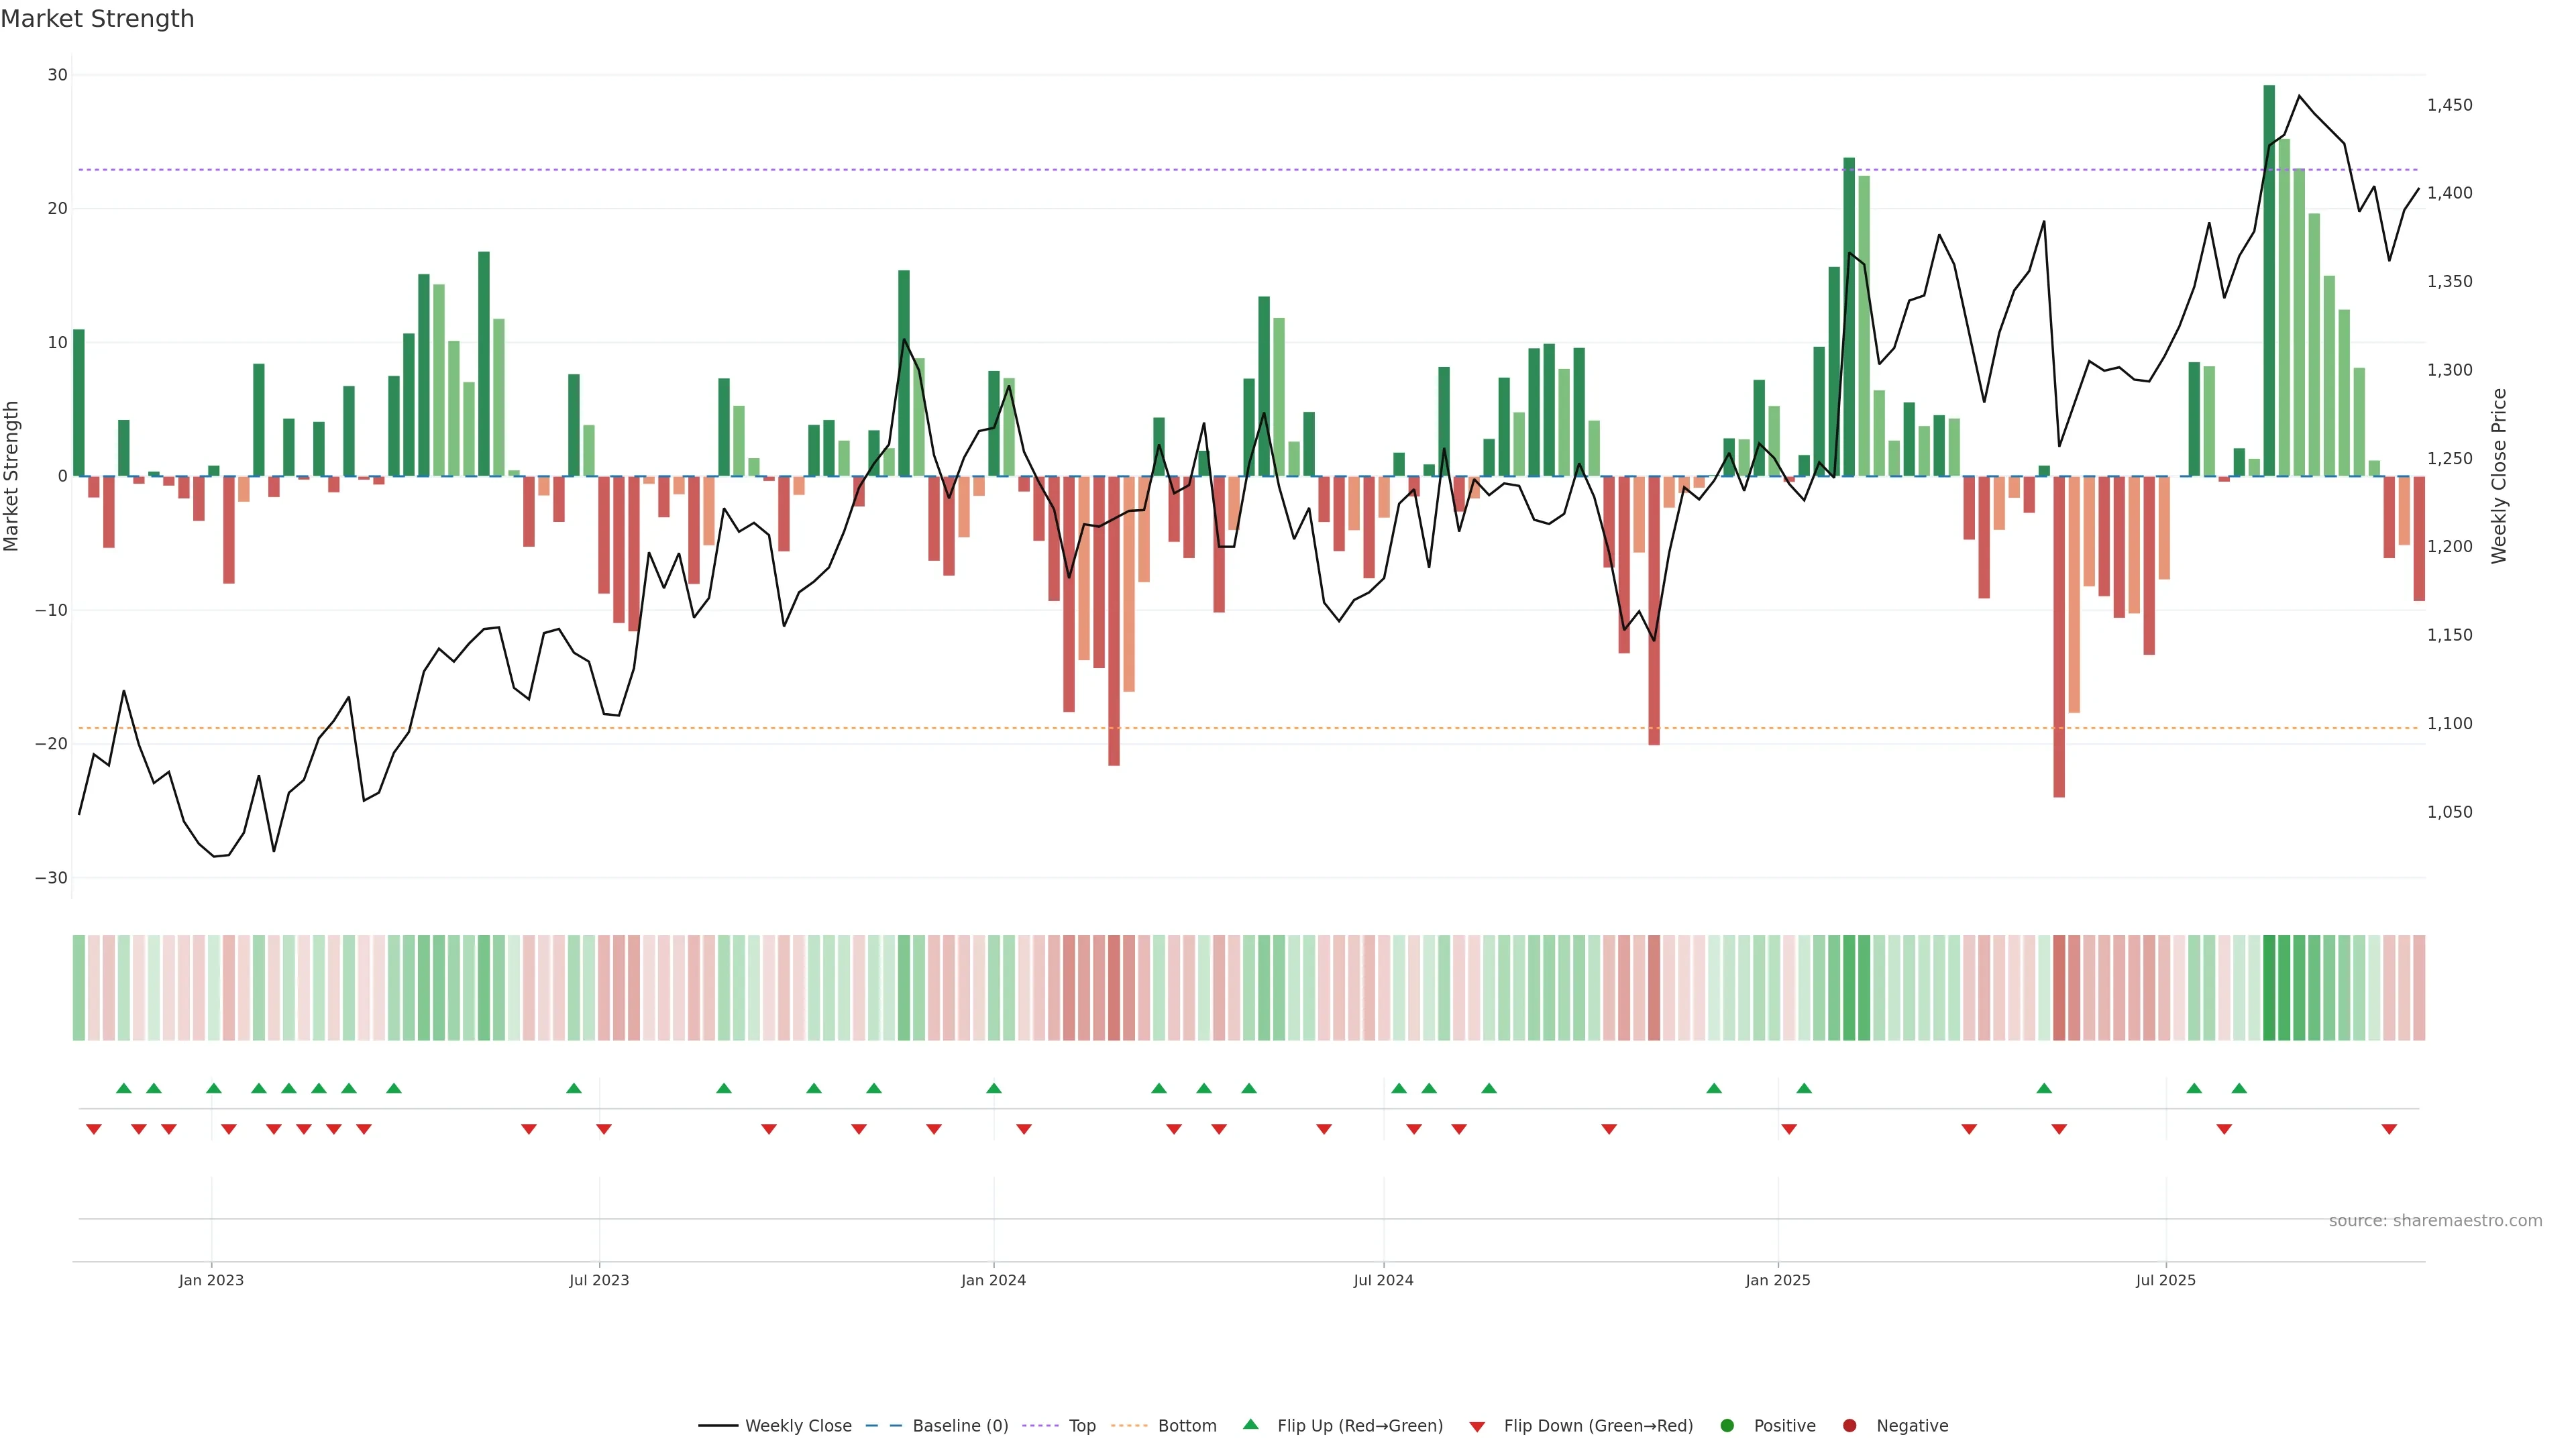
Task: Click the darkest green heatmap strip cell
Action: (x=2269, y=987)
